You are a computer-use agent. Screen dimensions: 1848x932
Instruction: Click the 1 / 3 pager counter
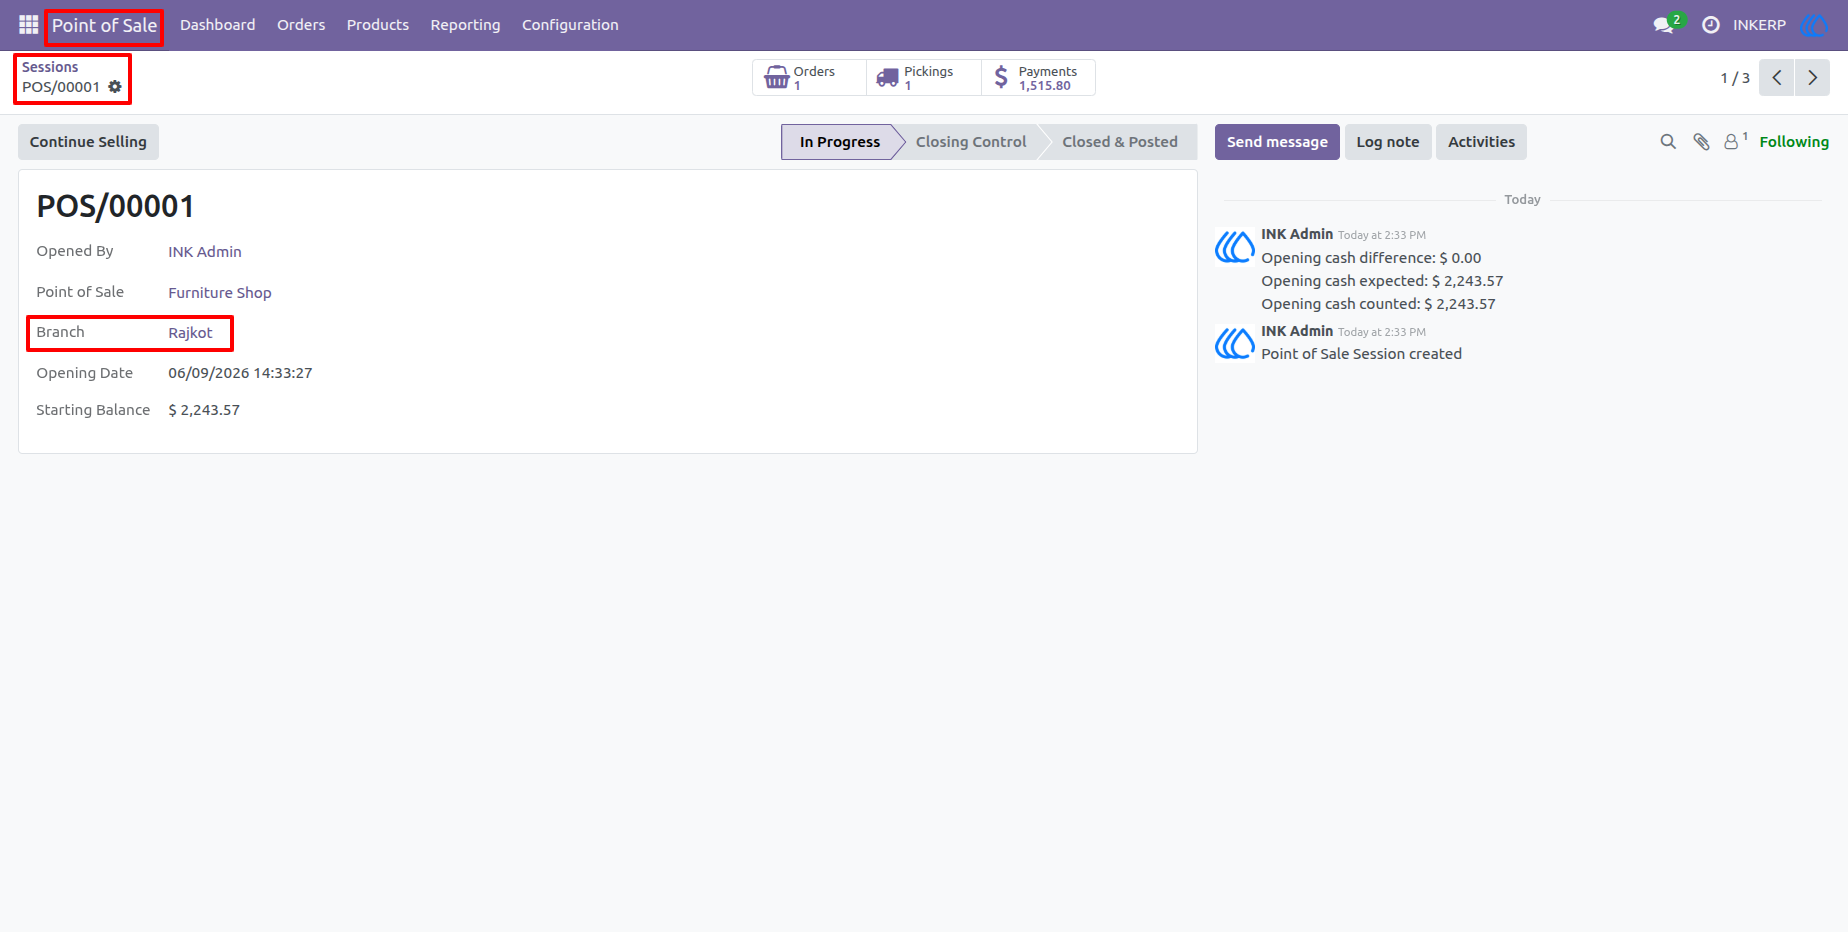click(1735, 78)
